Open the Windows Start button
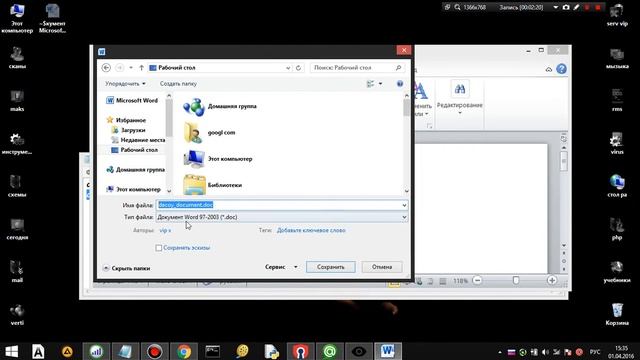The width and height of the screenshot is (640, 360). point(11,351)
